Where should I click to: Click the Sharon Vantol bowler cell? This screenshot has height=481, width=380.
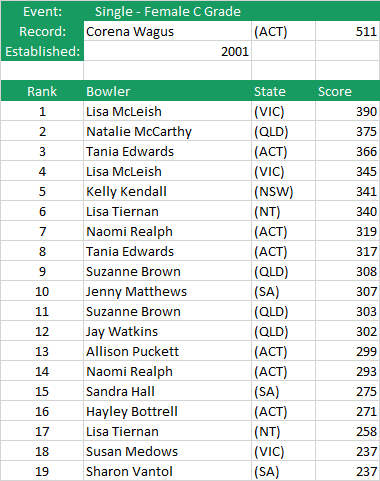[167, 471]
